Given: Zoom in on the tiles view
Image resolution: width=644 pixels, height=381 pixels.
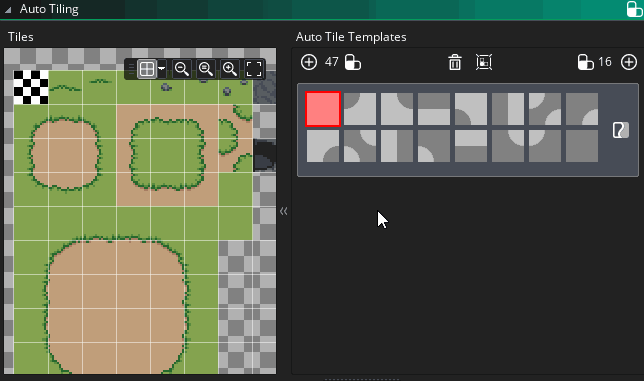Looking at the screenshot, I should tap(230, 69).
